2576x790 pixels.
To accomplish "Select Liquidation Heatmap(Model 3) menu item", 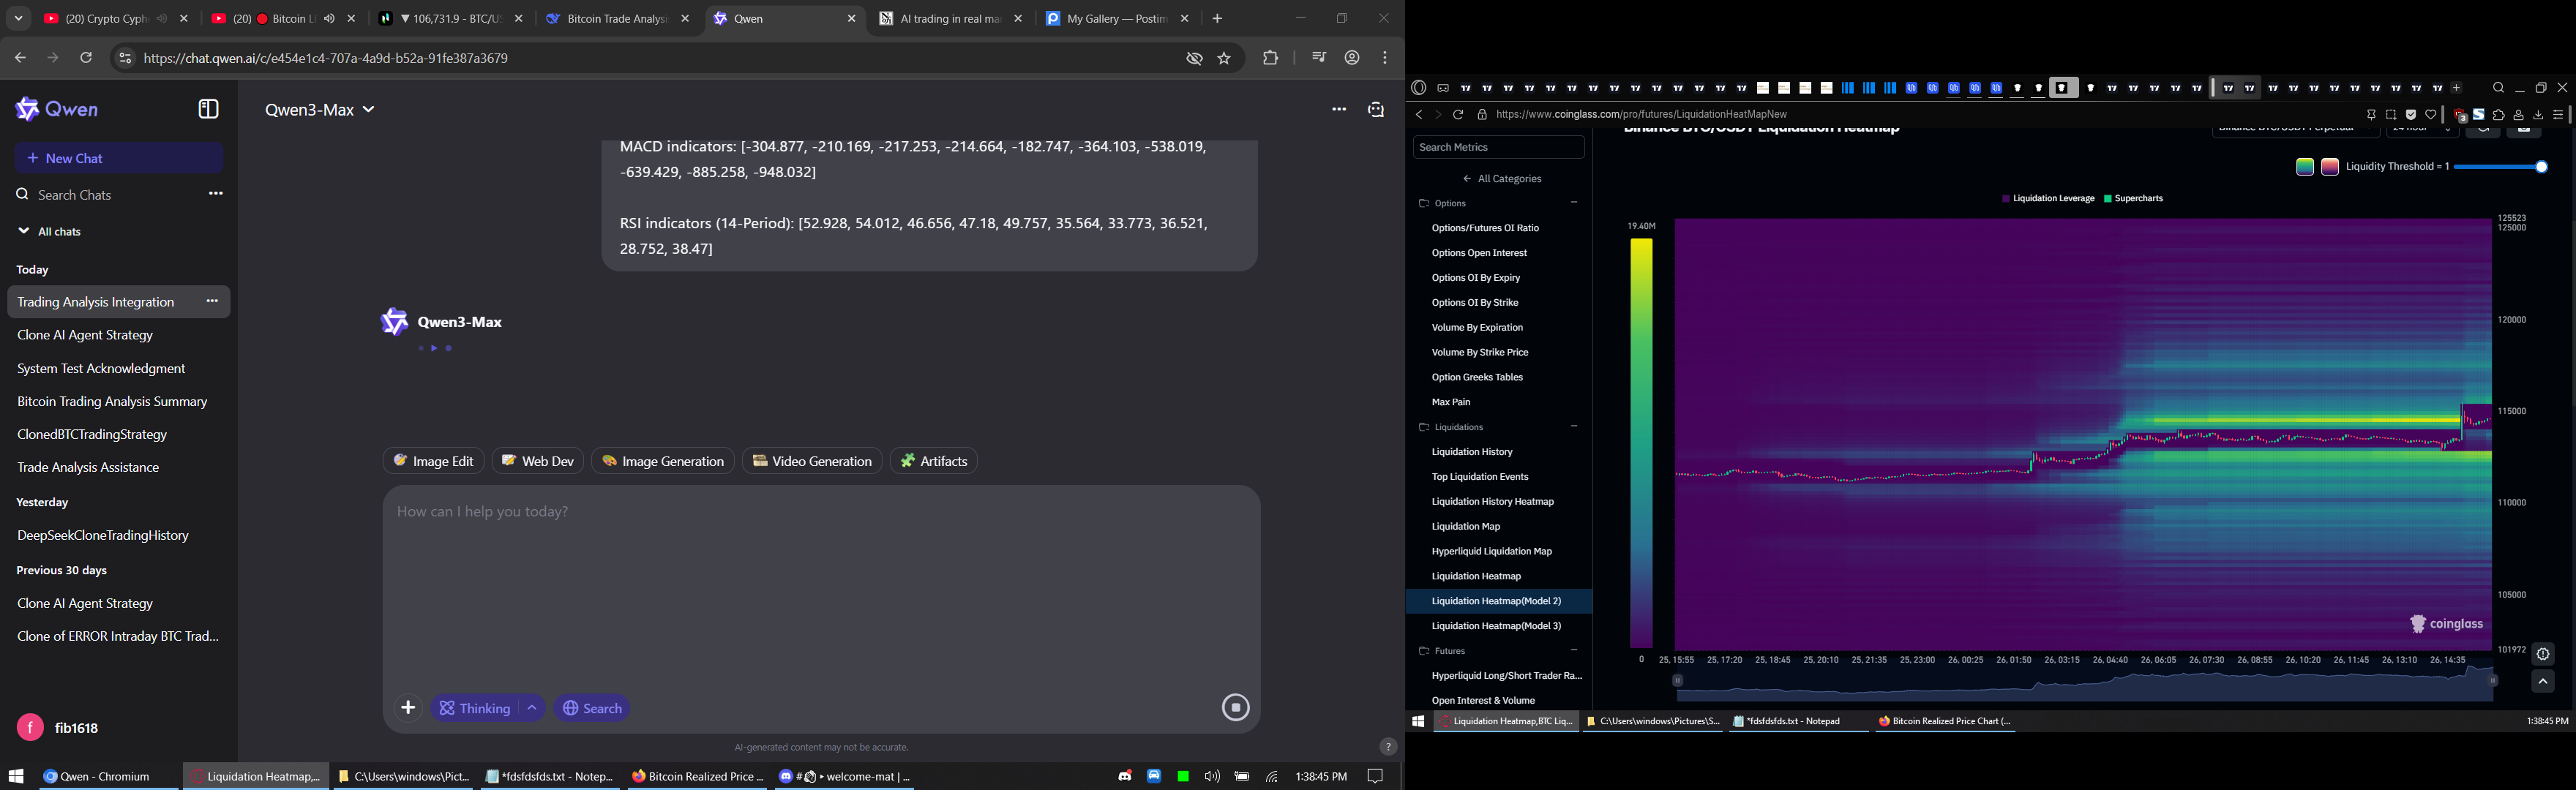I will (1496, 626).
